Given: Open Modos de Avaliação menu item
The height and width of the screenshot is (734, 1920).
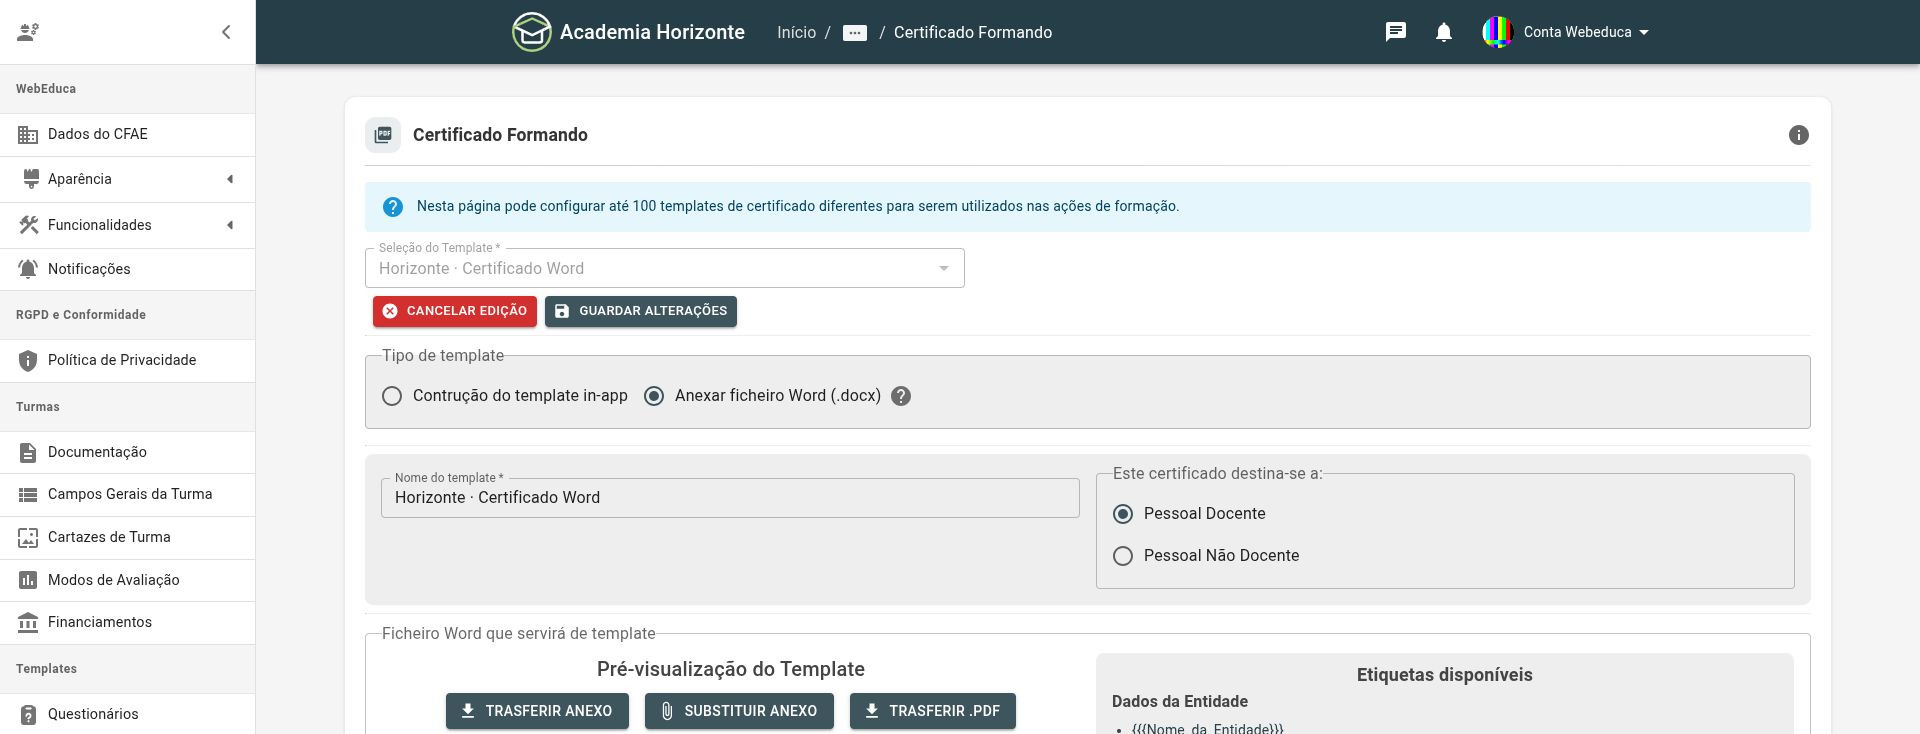Looking at the screenshot, I should click(x=128, y=580).
